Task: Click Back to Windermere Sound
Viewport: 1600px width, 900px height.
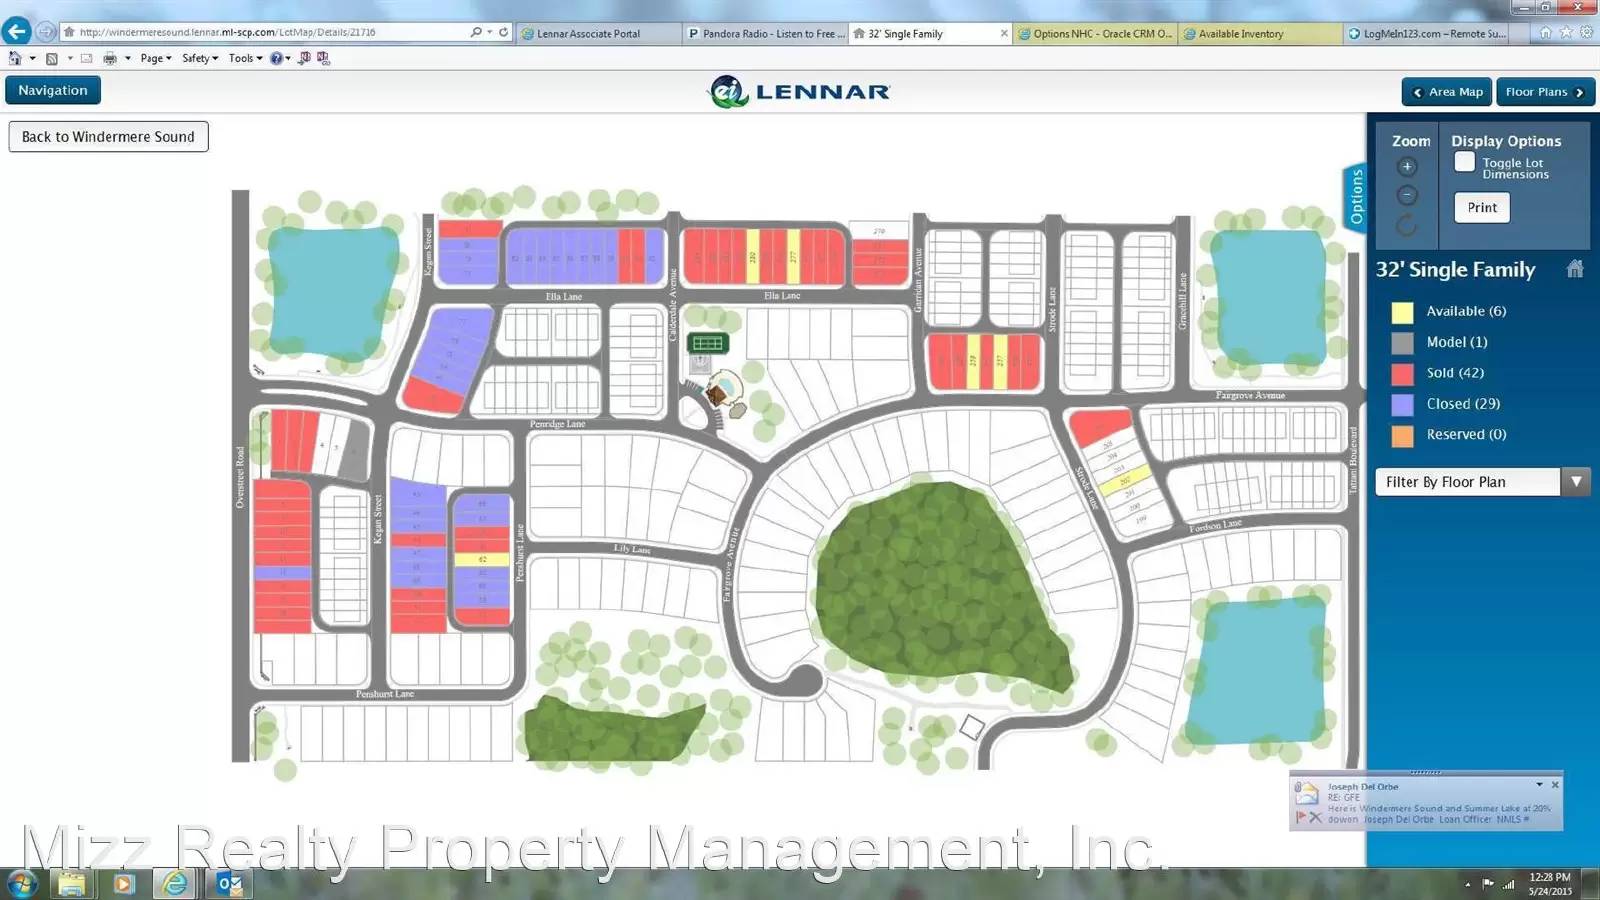Action: coord(108,137)
